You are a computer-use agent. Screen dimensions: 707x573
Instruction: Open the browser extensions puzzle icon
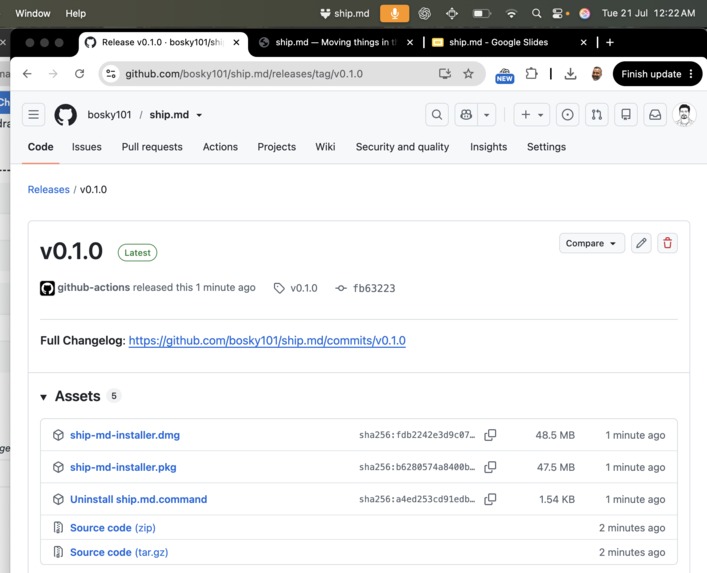(532, 73)
